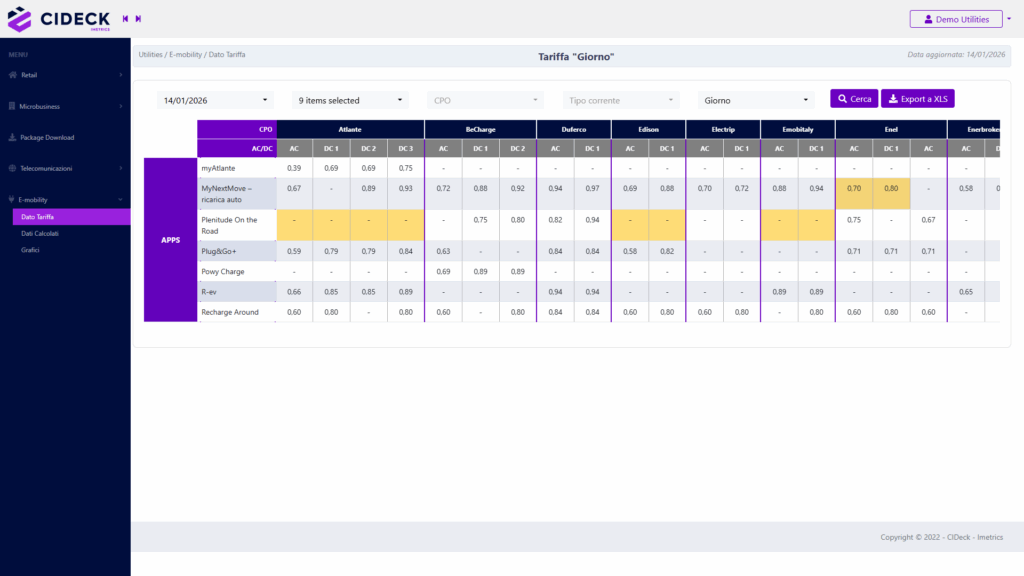Open the Giorno tariff dropdown
Screen dimensions: 1024x576
click(757, 100)
